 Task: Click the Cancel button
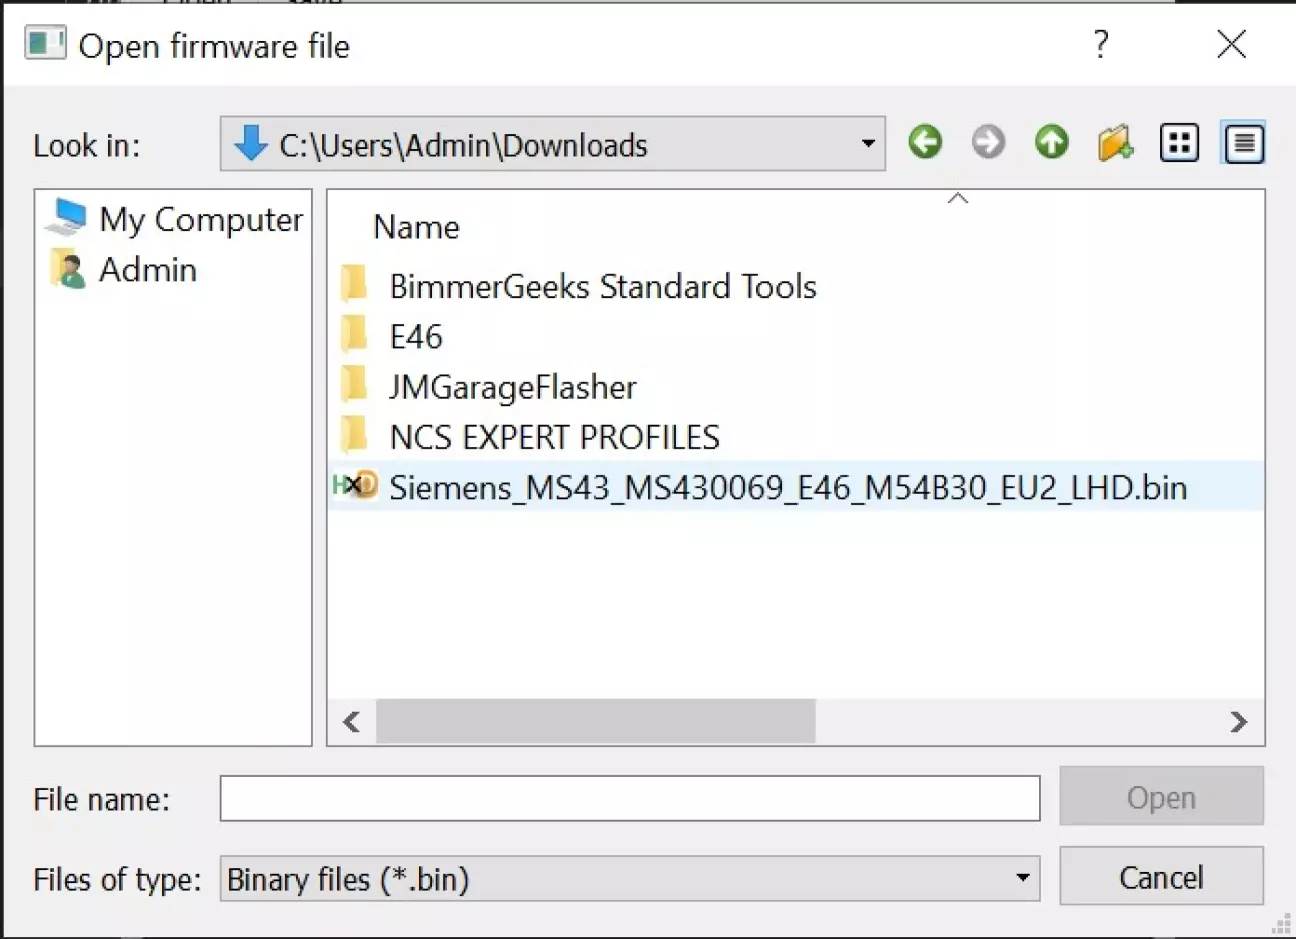[x=1161, y=877]
